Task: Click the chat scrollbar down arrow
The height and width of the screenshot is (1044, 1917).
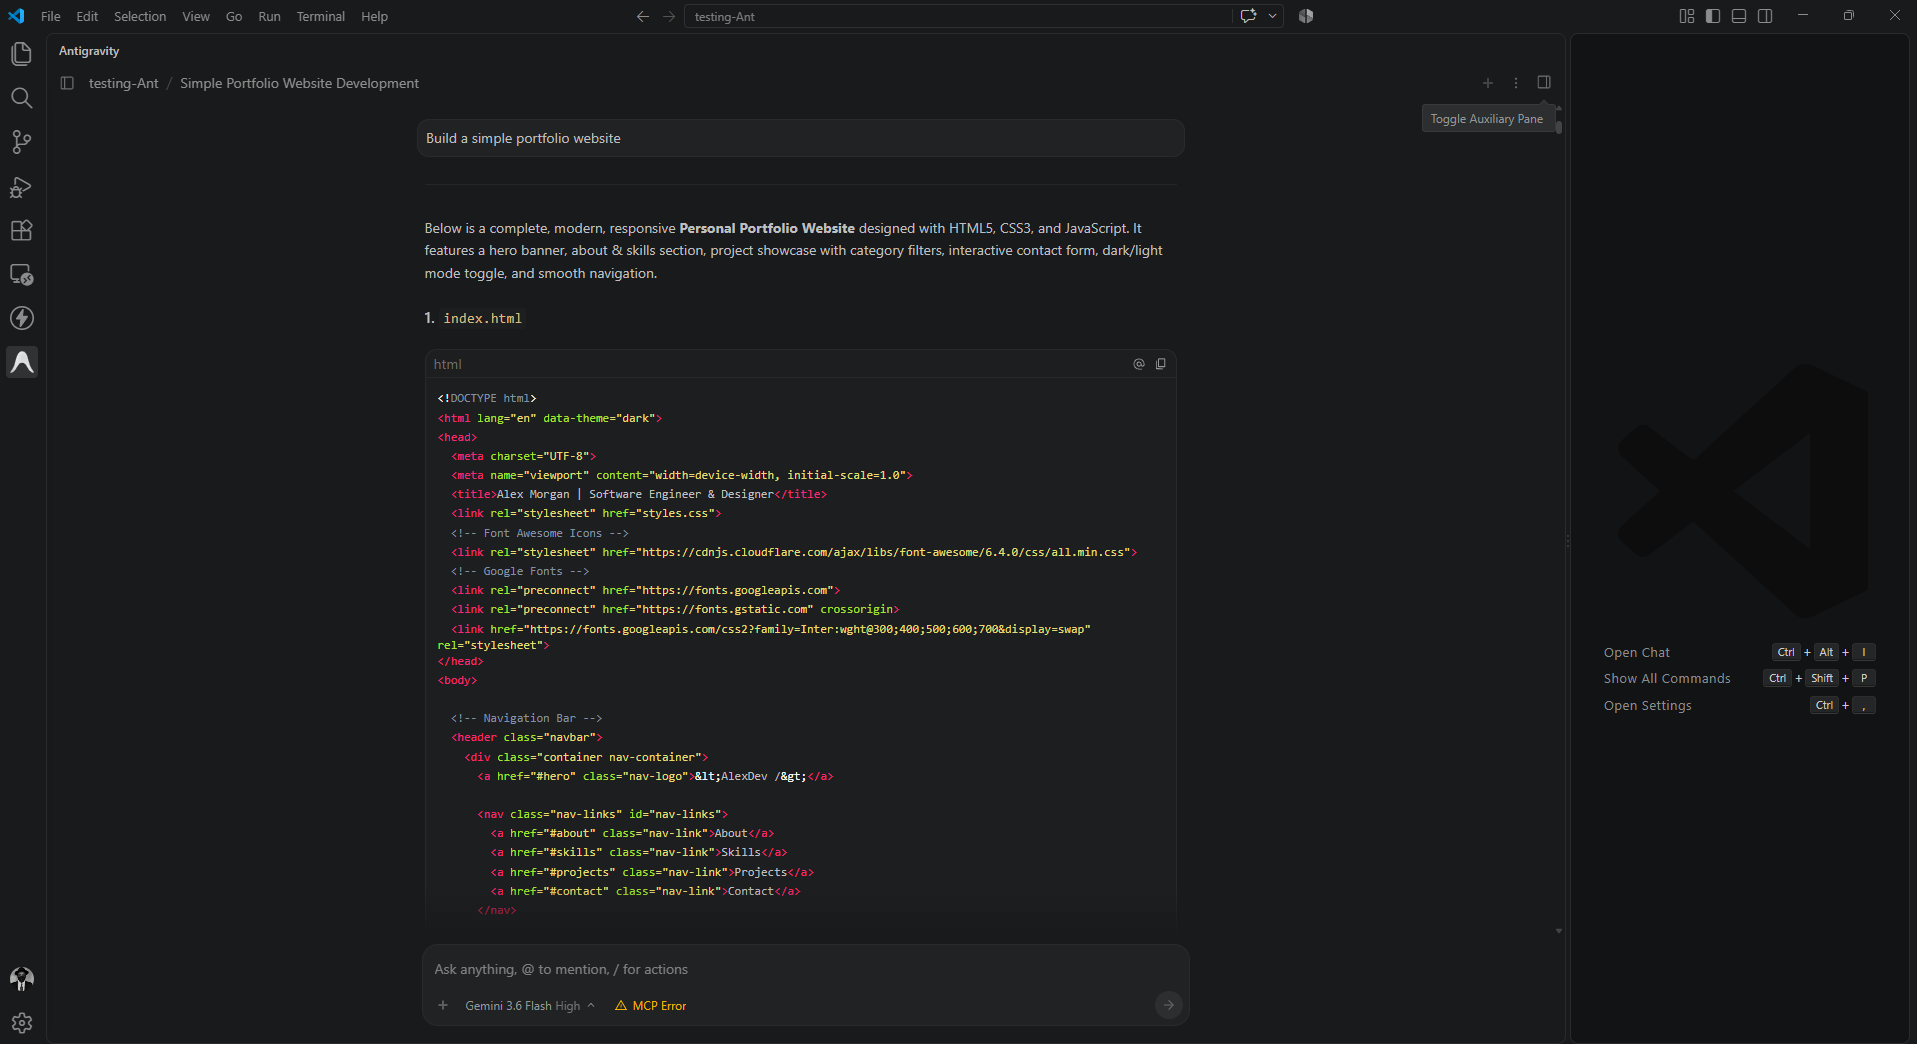Action: (1559, 931)
